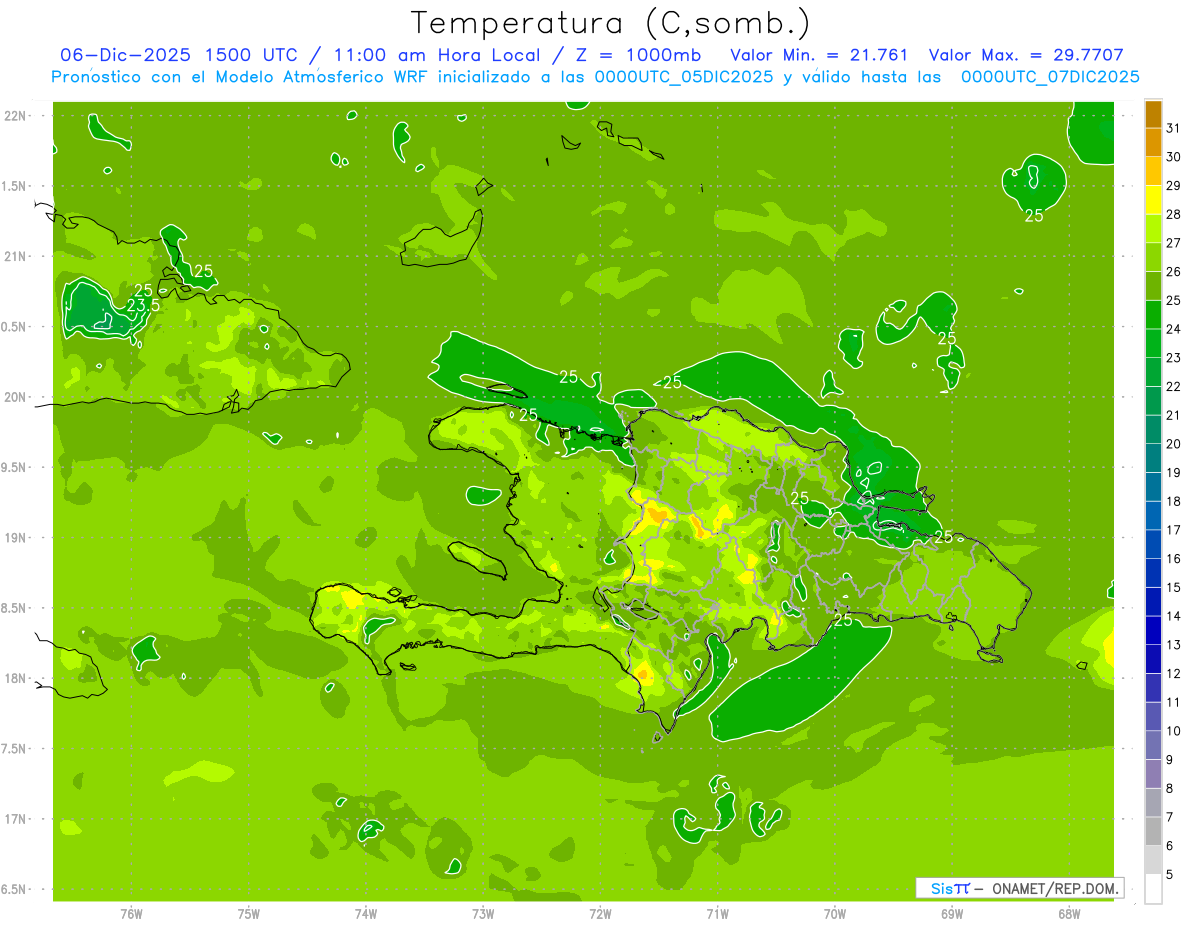Click the "21N" latitude label
1200x927 pixels.
coord(15,257)
